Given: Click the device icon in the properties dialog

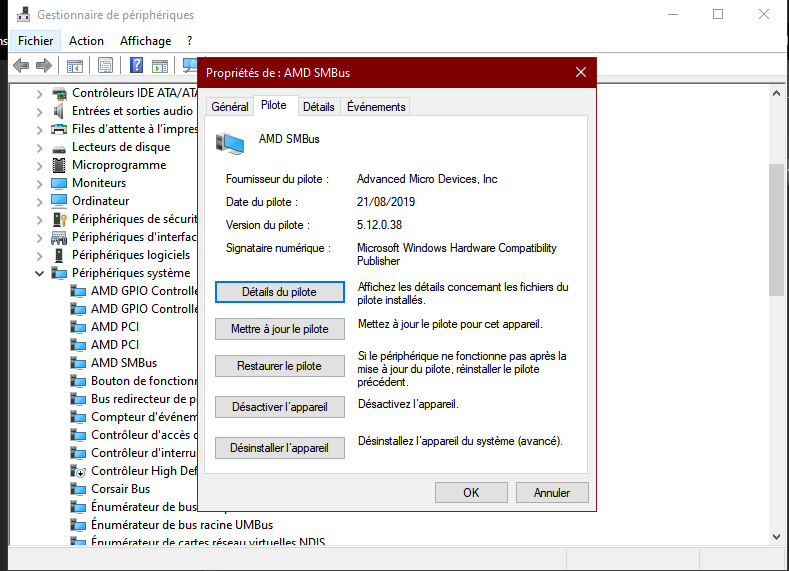Looking at the screenshot, I should (x=230, y=143).
